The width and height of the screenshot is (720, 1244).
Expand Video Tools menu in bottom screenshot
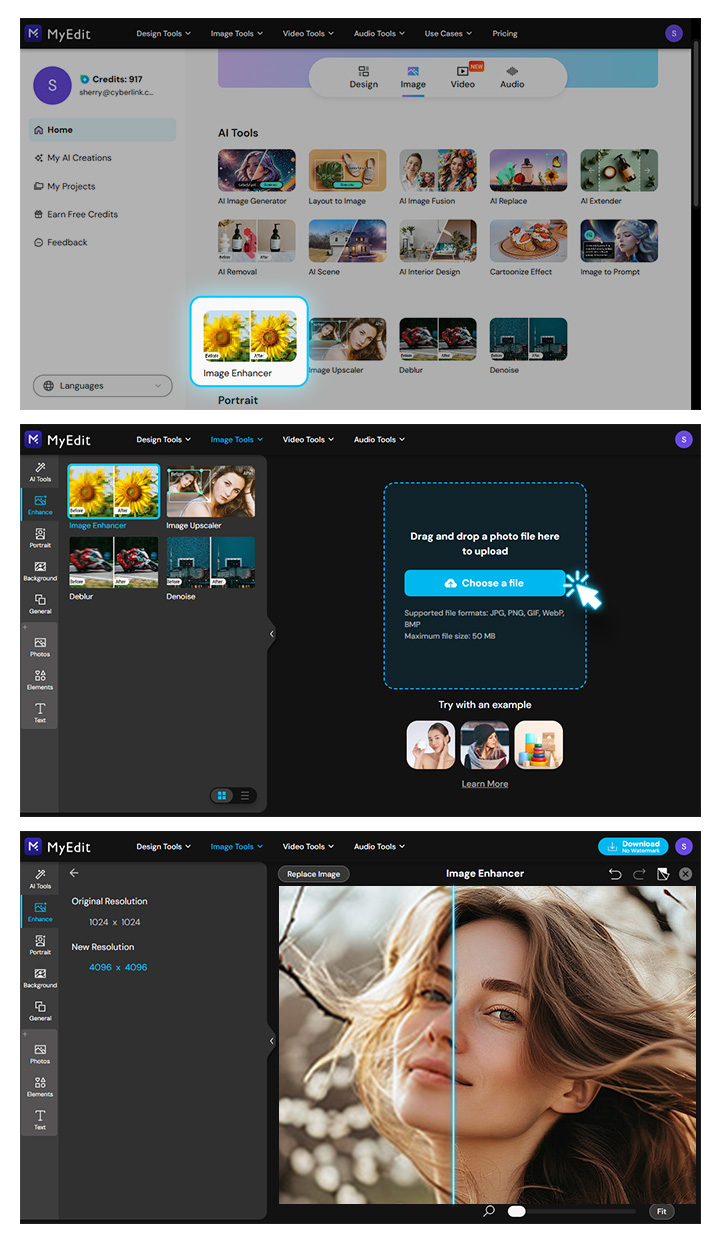point(309,846)
